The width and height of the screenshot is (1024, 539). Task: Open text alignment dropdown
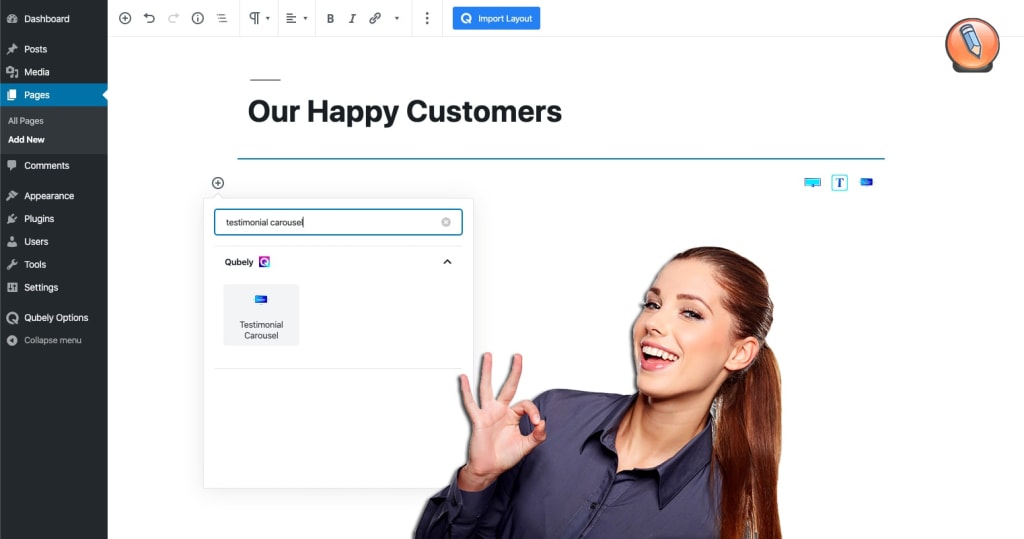coord(296,18)
